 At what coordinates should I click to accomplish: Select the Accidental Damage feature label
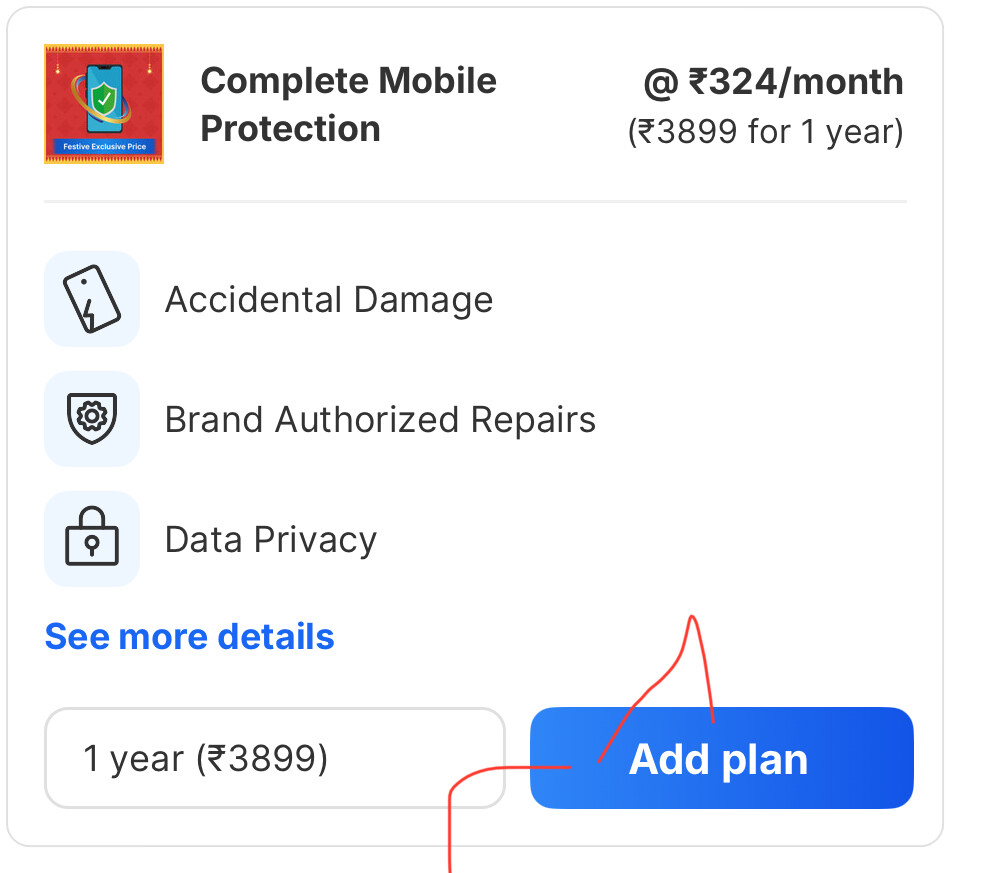[328, 300]
